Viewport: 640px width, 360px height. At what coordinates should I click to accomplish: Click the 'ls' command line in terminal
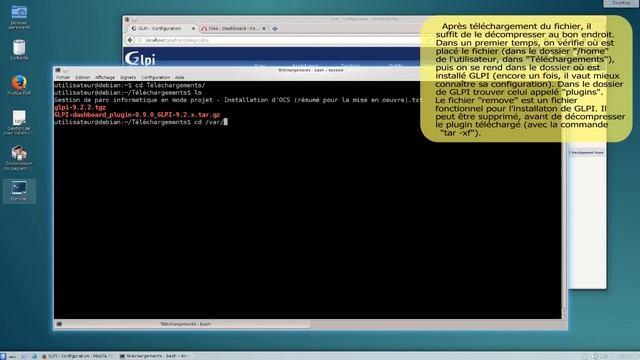(128, 93)
